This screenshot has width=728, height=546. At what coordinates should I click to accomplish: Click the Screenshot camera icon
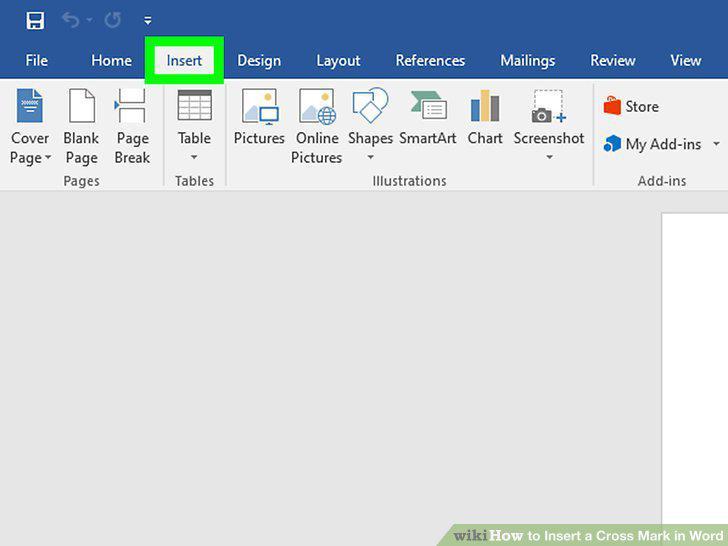549,106
